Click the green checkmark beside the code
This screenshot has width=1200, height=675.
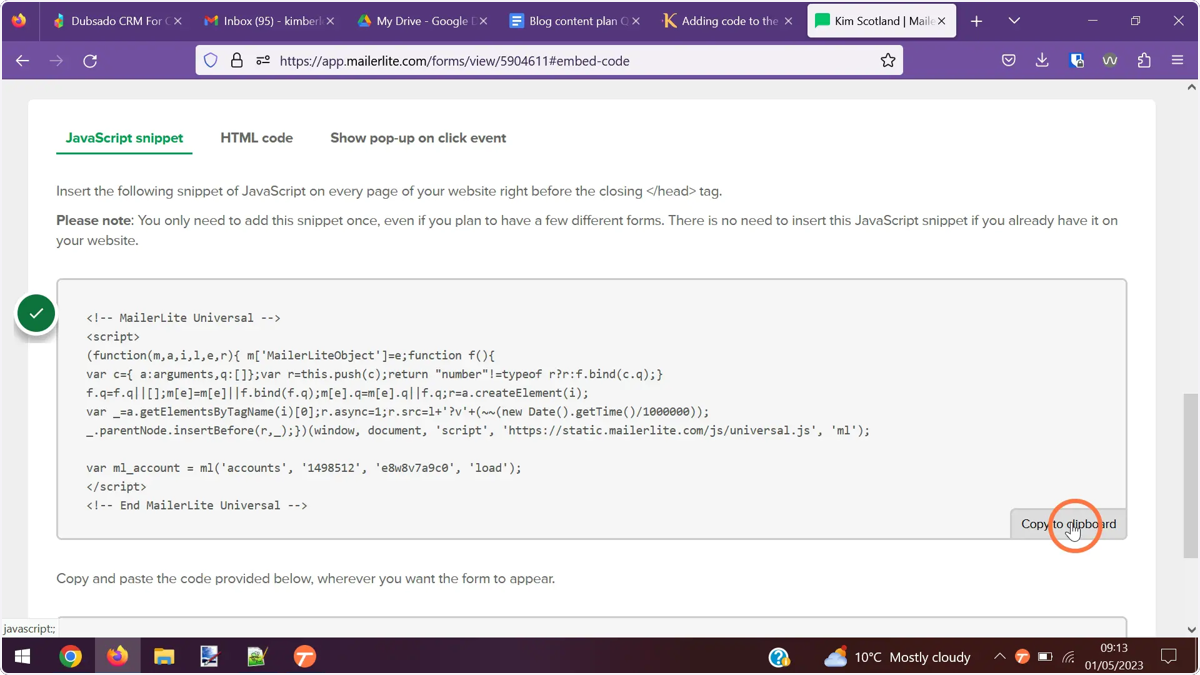click(x=36, y=314)
